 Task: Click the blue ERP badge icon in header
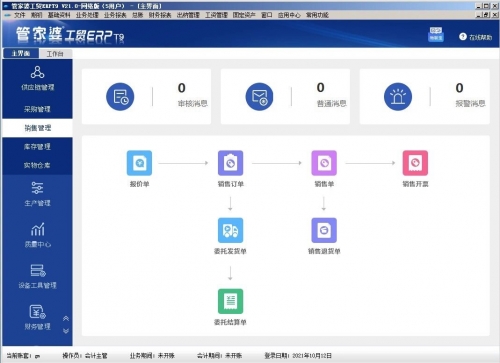436,34
